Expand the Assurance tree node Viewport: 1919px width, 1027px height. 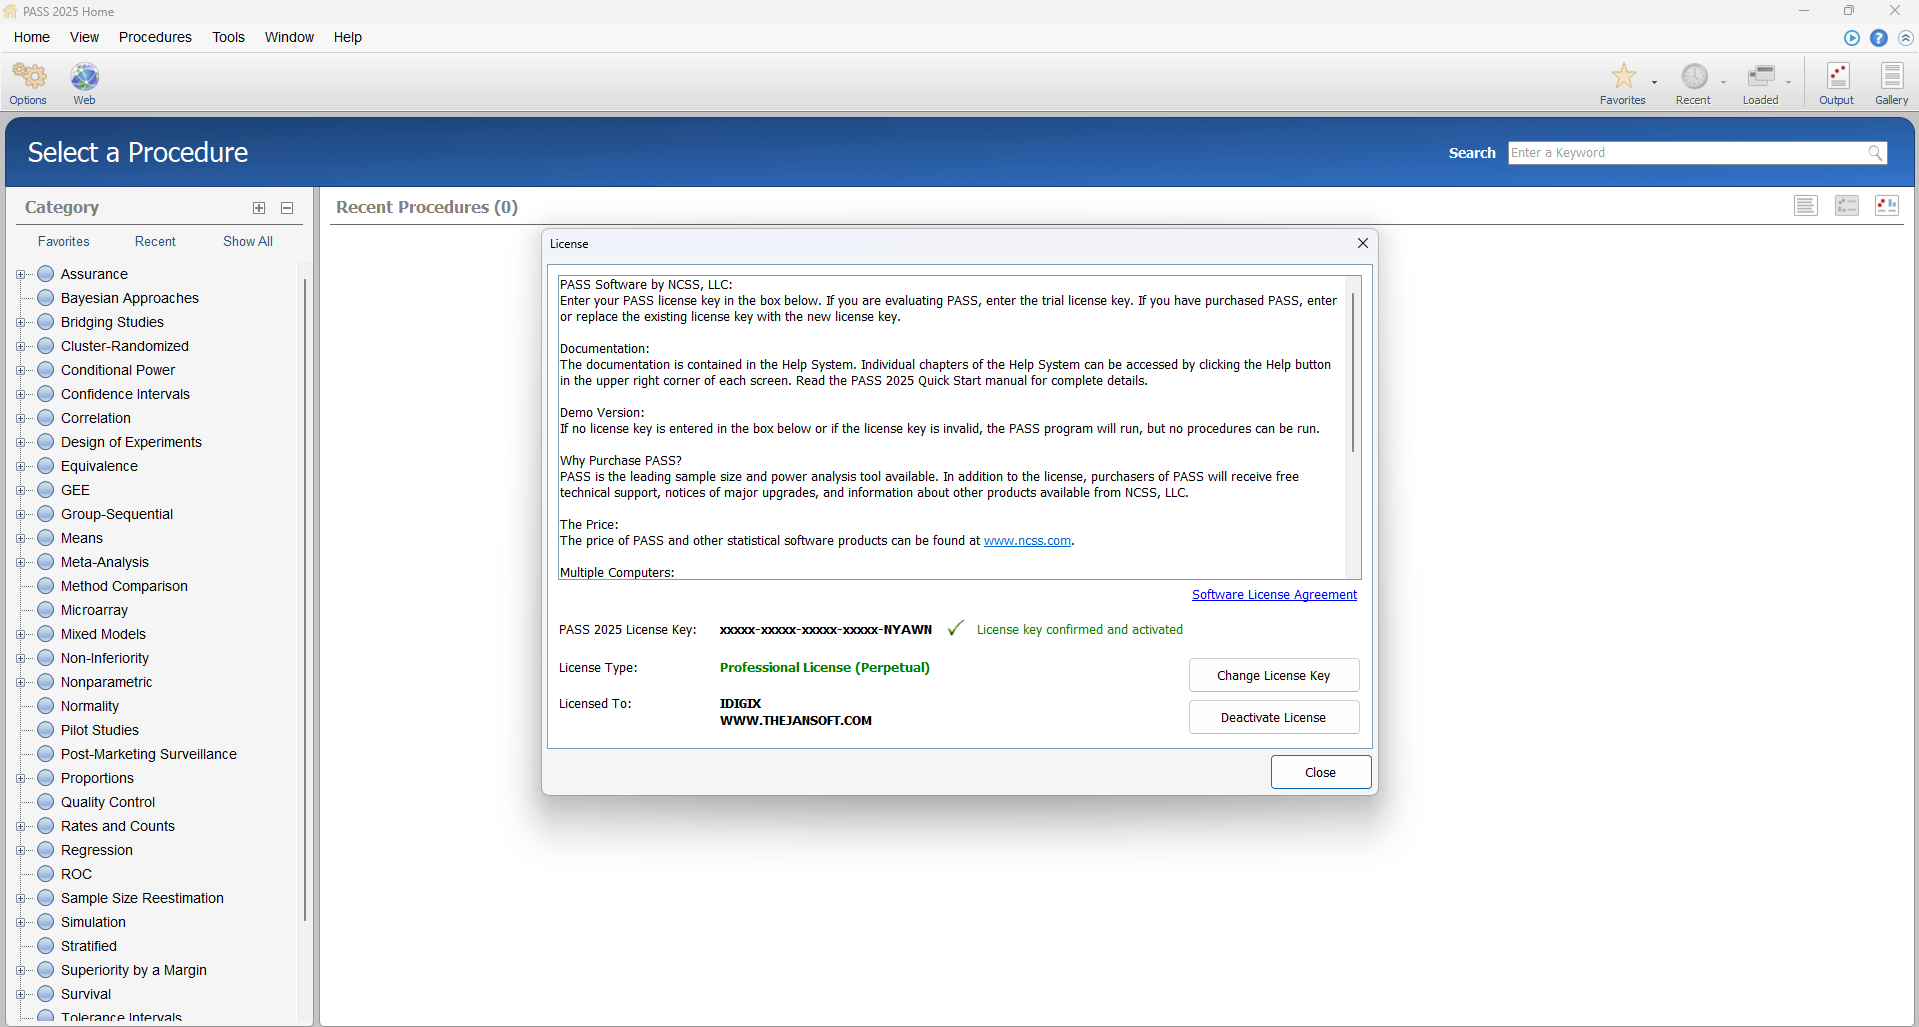[x=20, y=274]
